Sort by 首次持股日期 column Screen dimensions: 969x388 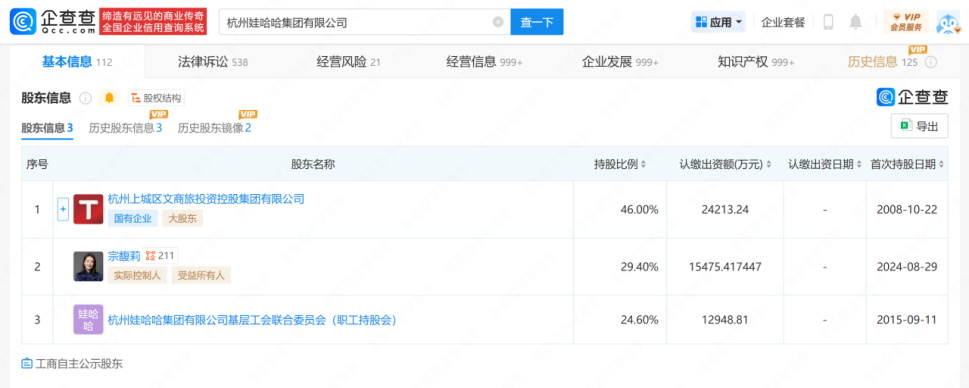pos(907,164)
